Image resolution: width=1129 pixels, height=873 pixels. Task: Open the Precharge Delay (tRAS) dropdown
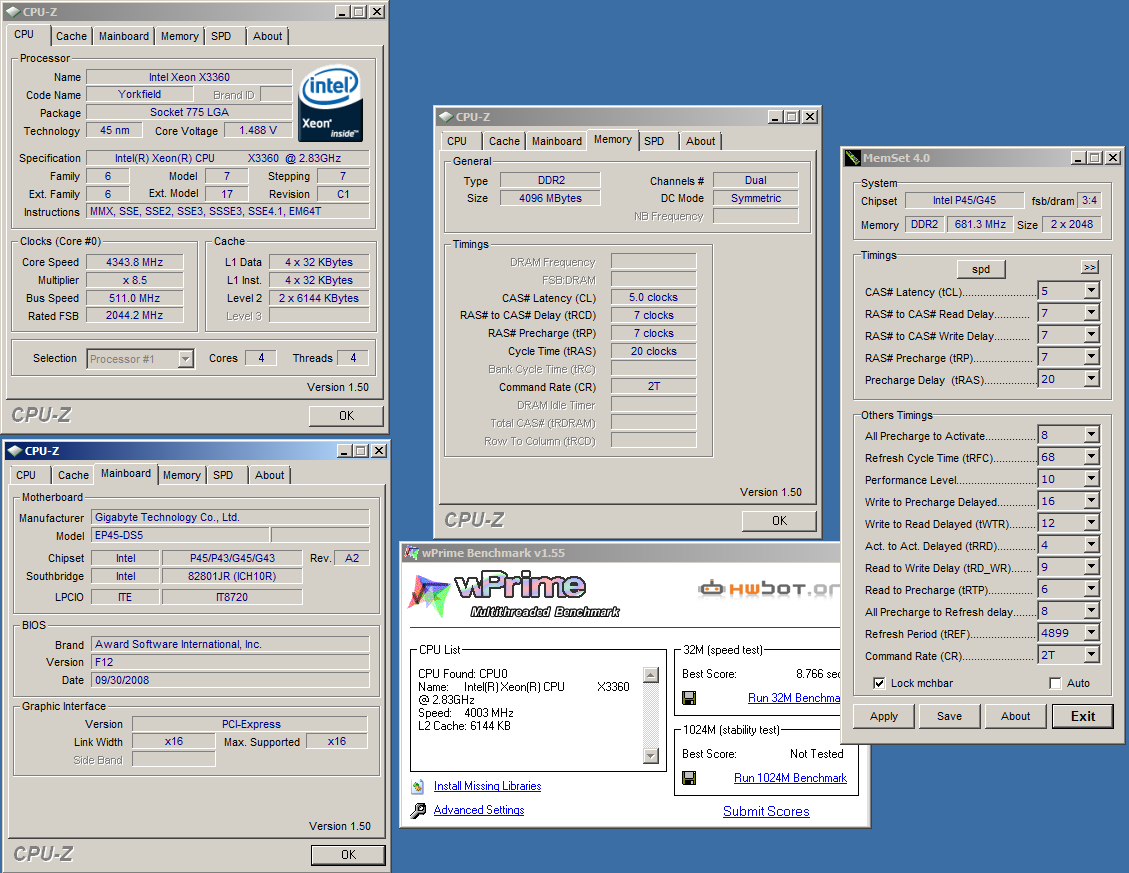[1092, 378]
